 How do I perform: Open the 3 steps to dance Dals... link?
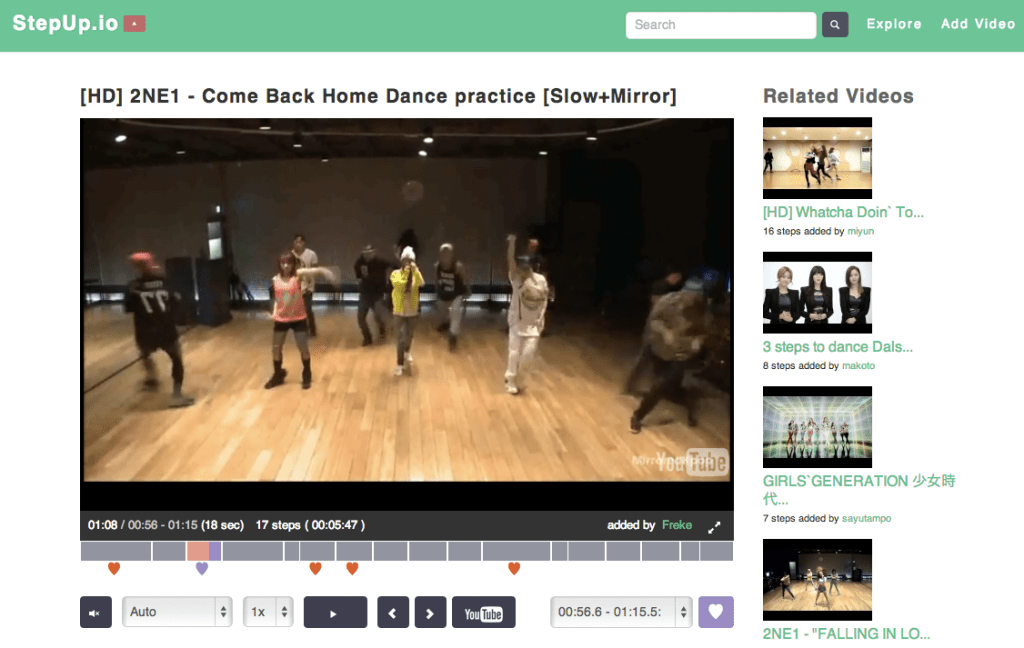[838, 347]
